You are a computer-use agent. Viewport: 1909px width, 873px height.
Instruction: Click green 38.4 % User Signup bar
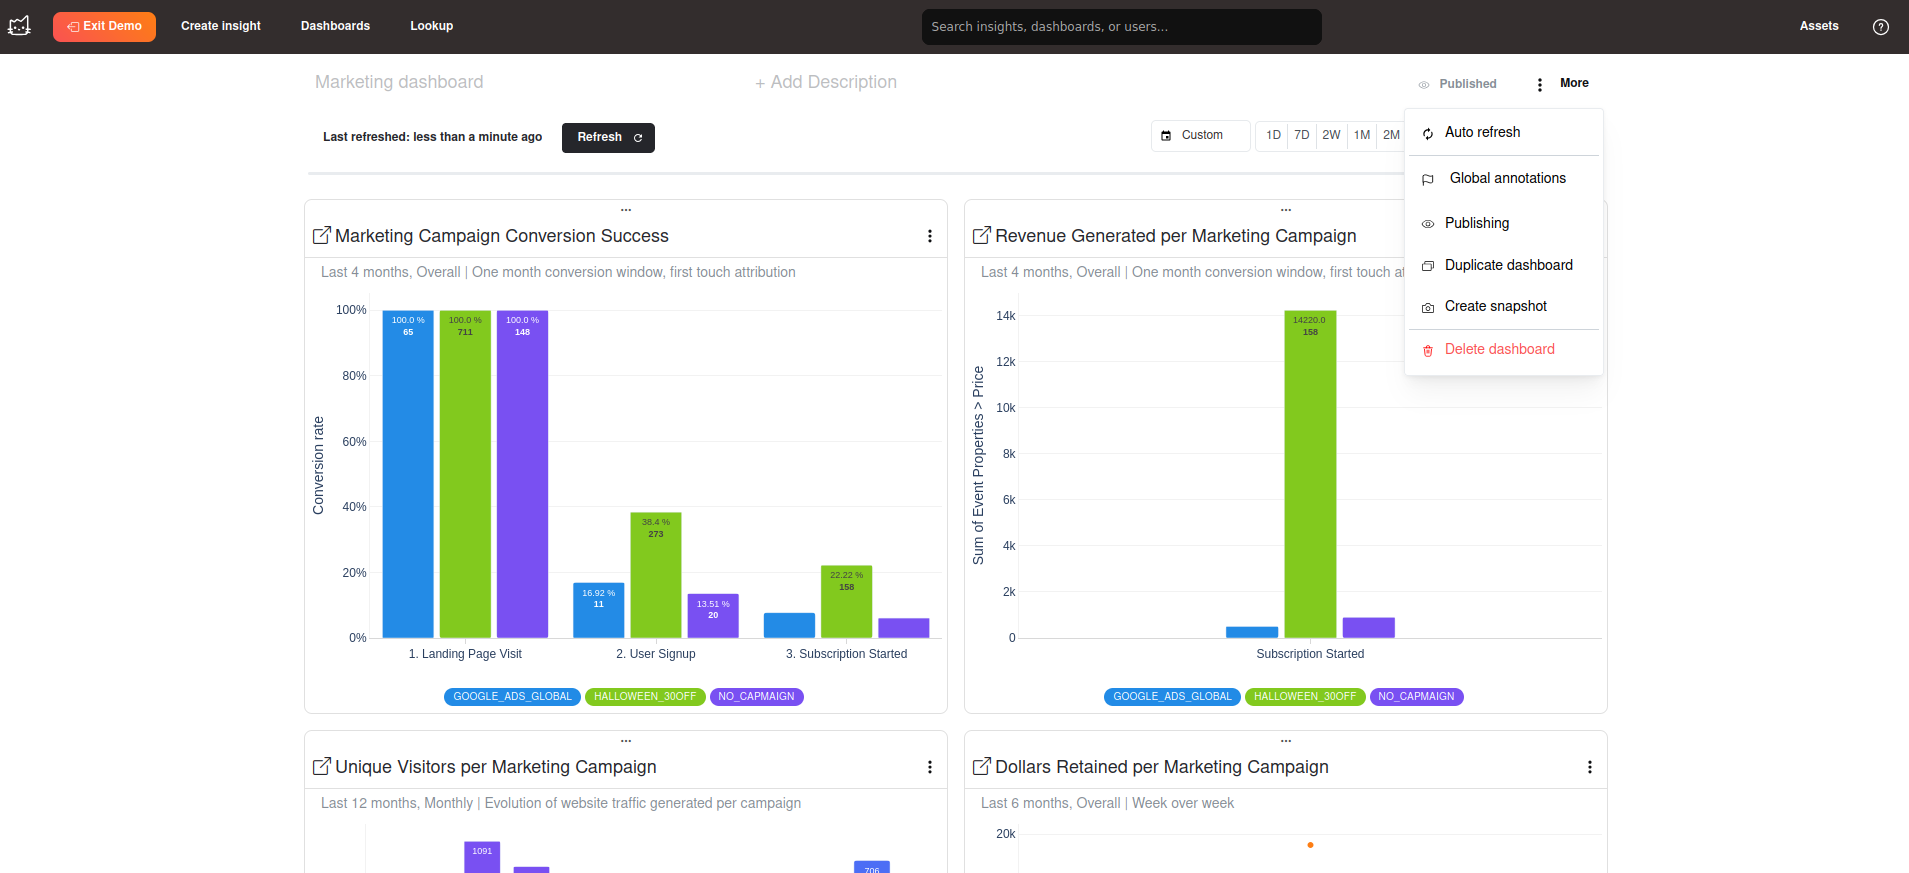(656, 575)
